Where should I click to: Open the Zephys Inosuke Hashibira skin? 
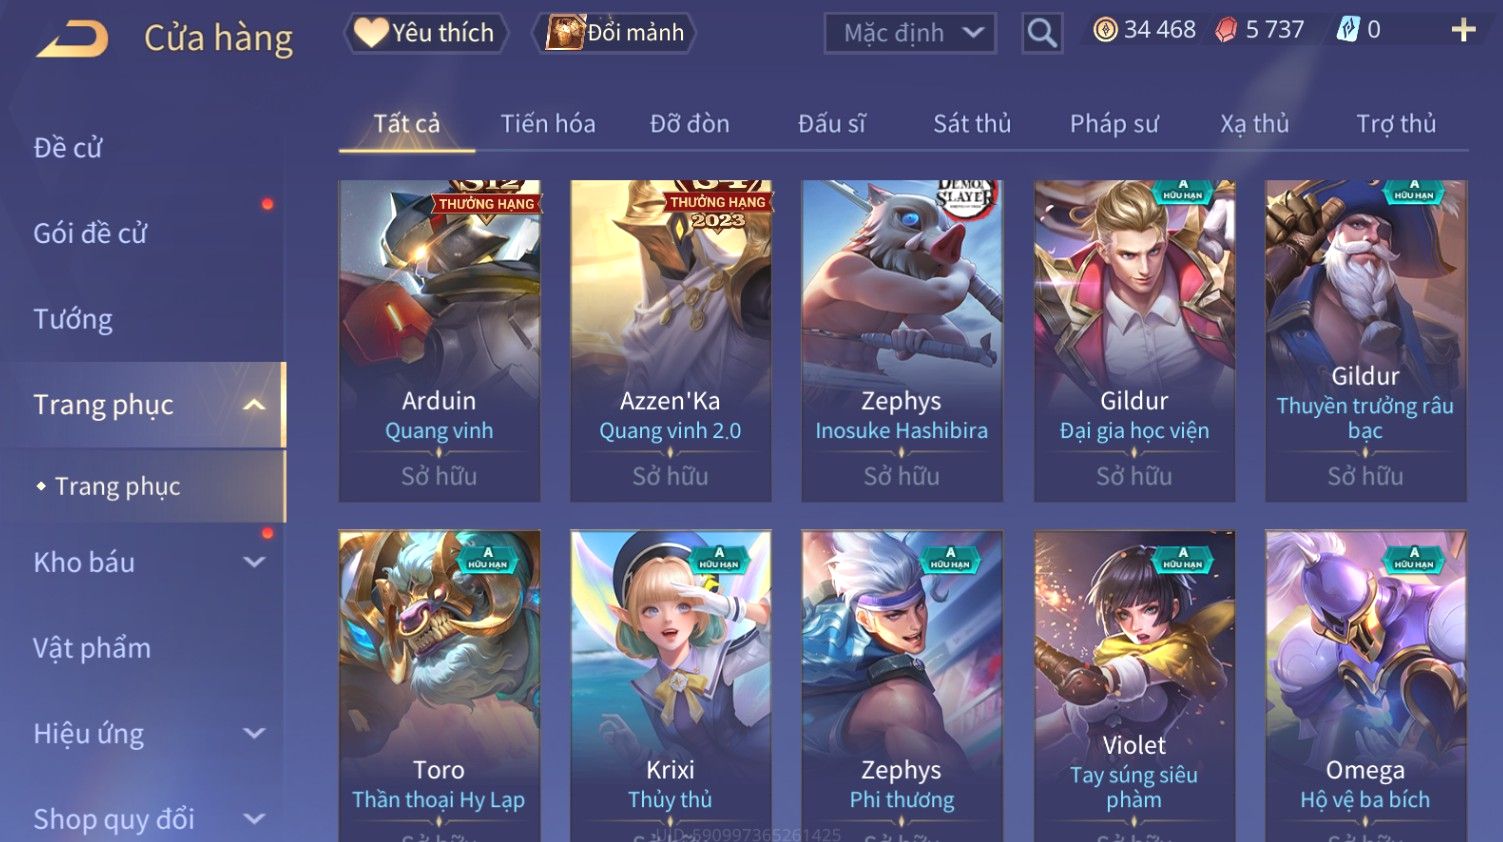902,341
